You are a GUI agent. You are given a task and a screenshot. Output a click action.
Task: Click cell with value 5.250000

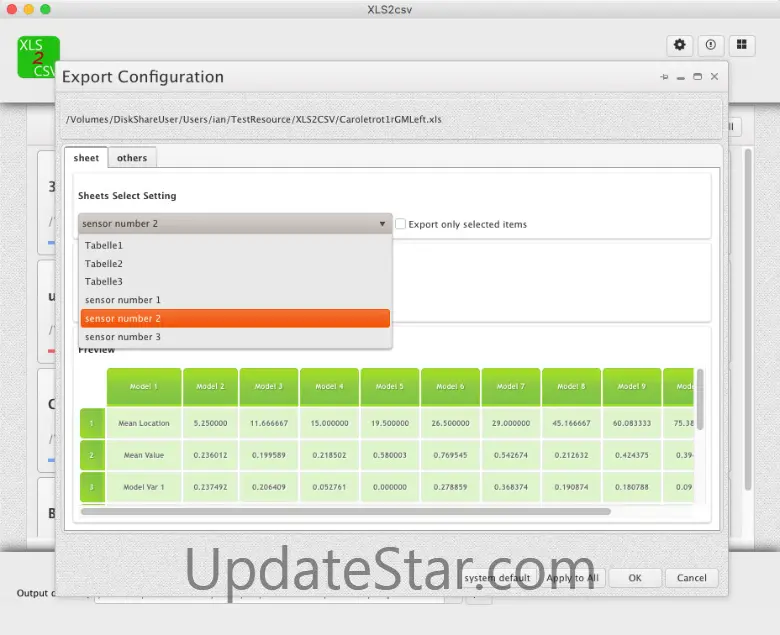pyautogui.click(x=210, y=423)
